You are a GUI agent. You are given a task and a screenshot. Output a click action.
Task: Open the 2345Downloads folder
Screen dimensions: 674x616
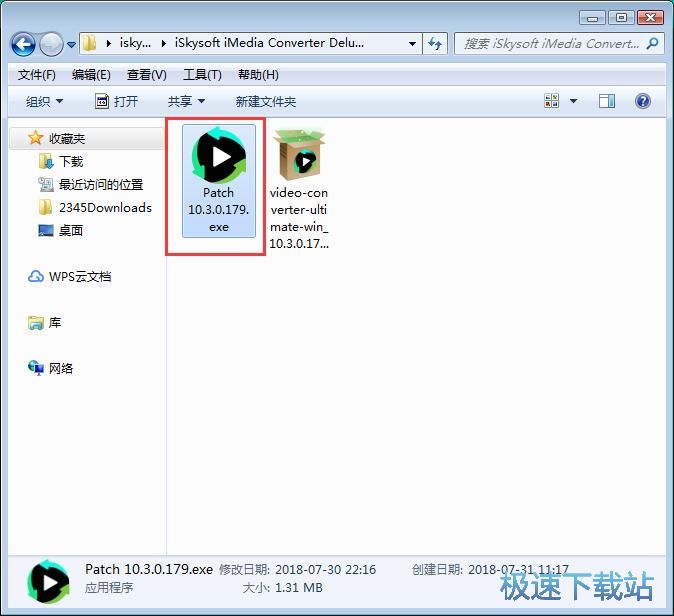(x=105, y=208)
